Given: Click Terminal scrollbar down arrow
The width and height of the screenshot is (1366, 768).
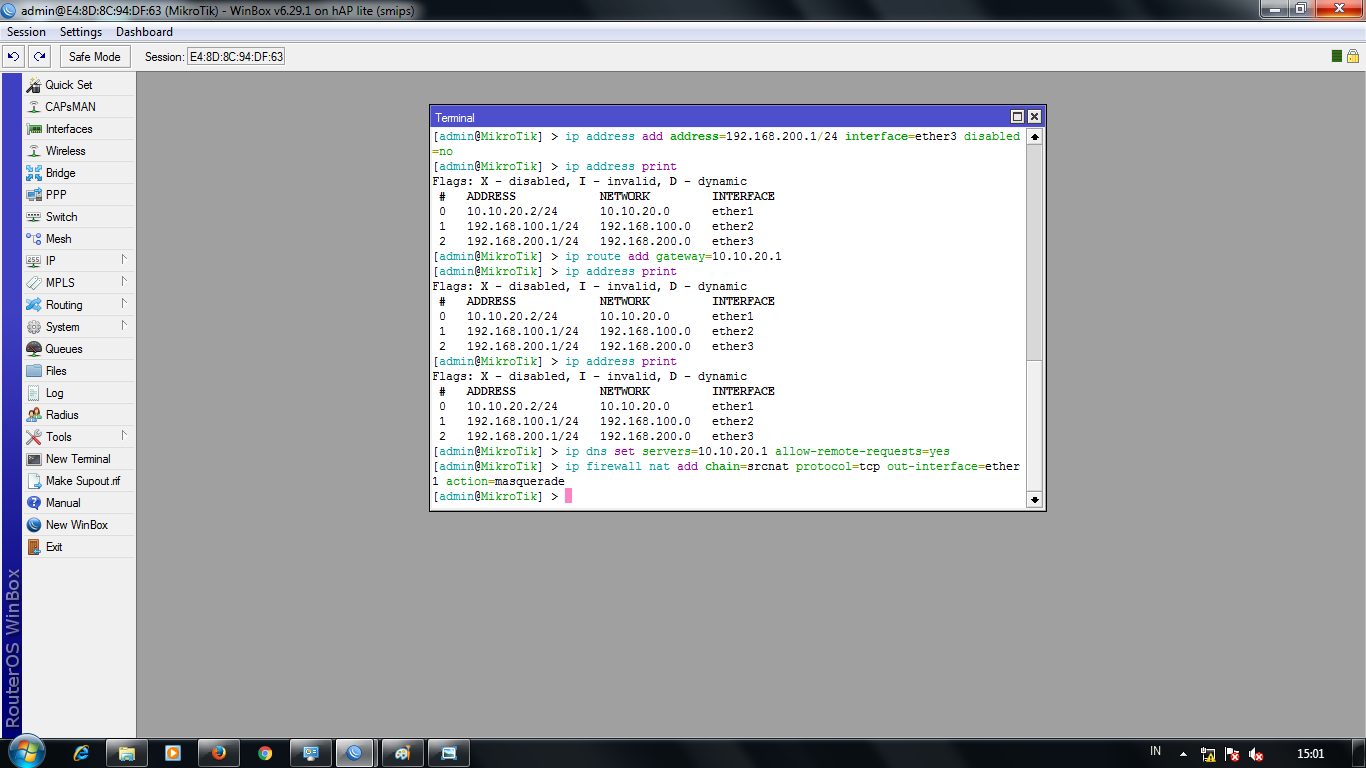Looking at the screenshot, I should coord(1034,499).
